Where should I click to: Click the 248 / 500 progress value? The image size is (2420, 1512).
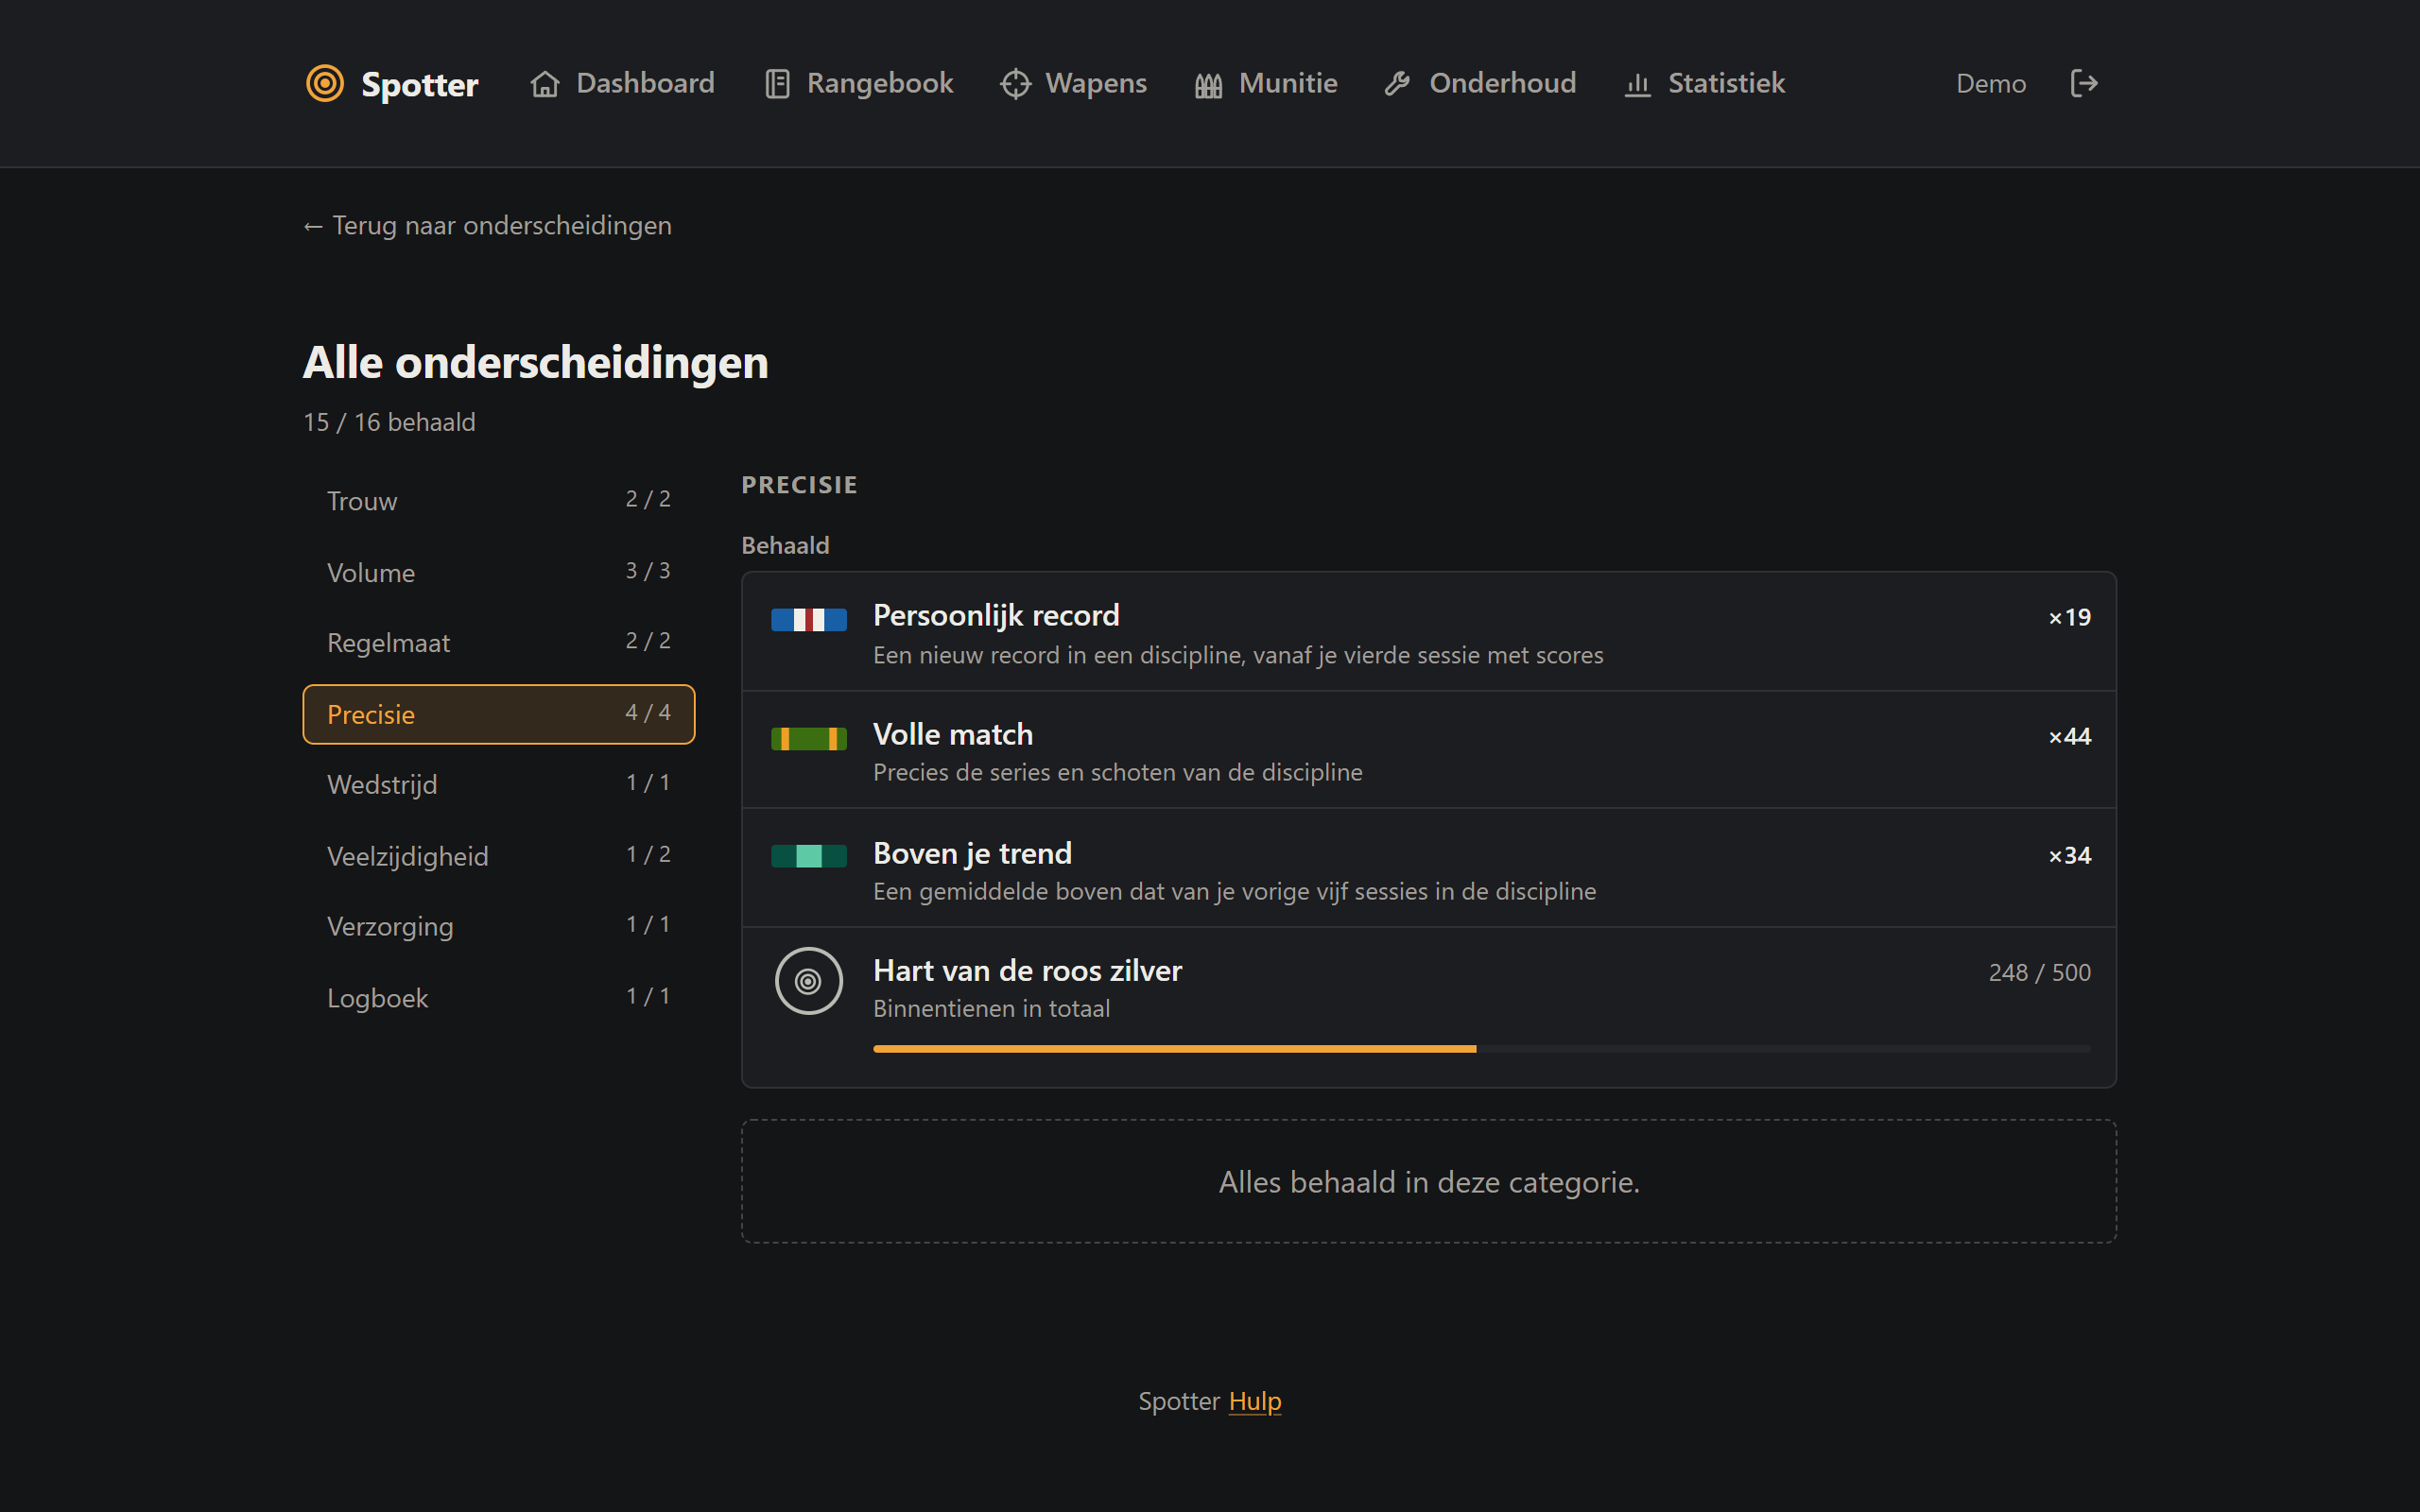(x=2039, y=973)
